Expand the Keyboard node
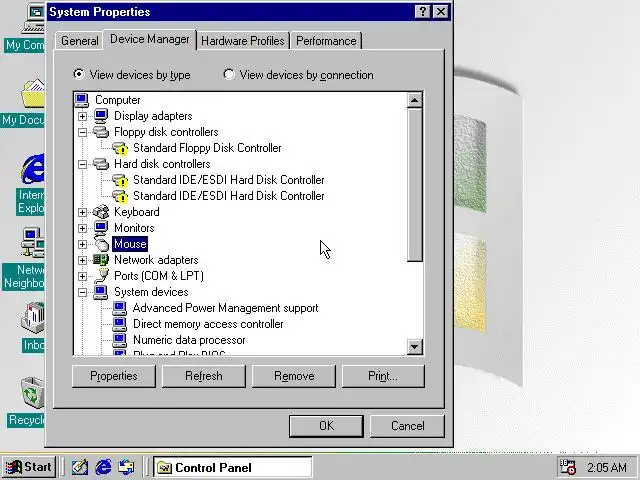The image size is (640, 480). [82, 212]
